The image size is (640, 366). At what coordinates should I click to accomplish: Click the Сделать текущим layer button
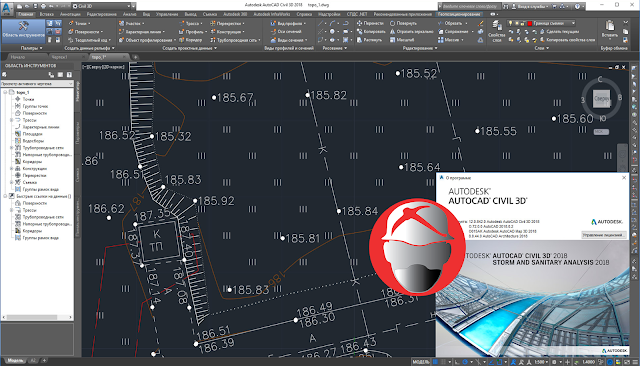[559, 31]
